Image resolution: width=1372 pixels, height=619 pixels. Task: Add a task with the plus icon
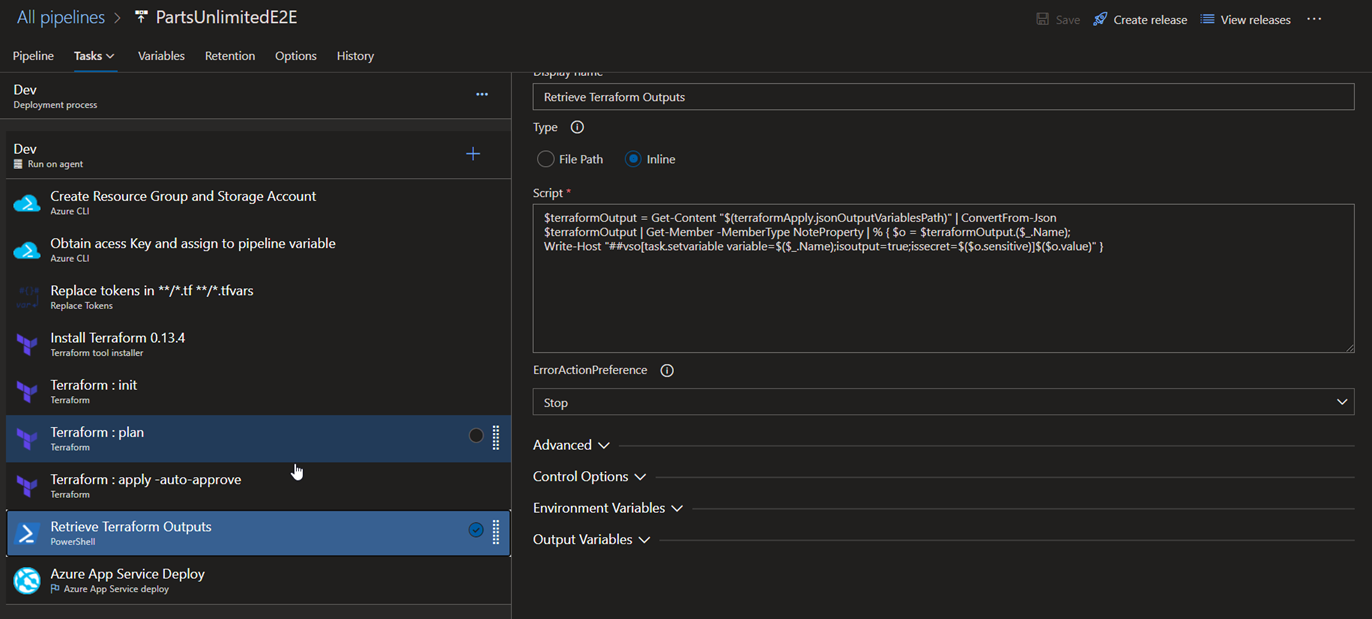coord(473,154)
